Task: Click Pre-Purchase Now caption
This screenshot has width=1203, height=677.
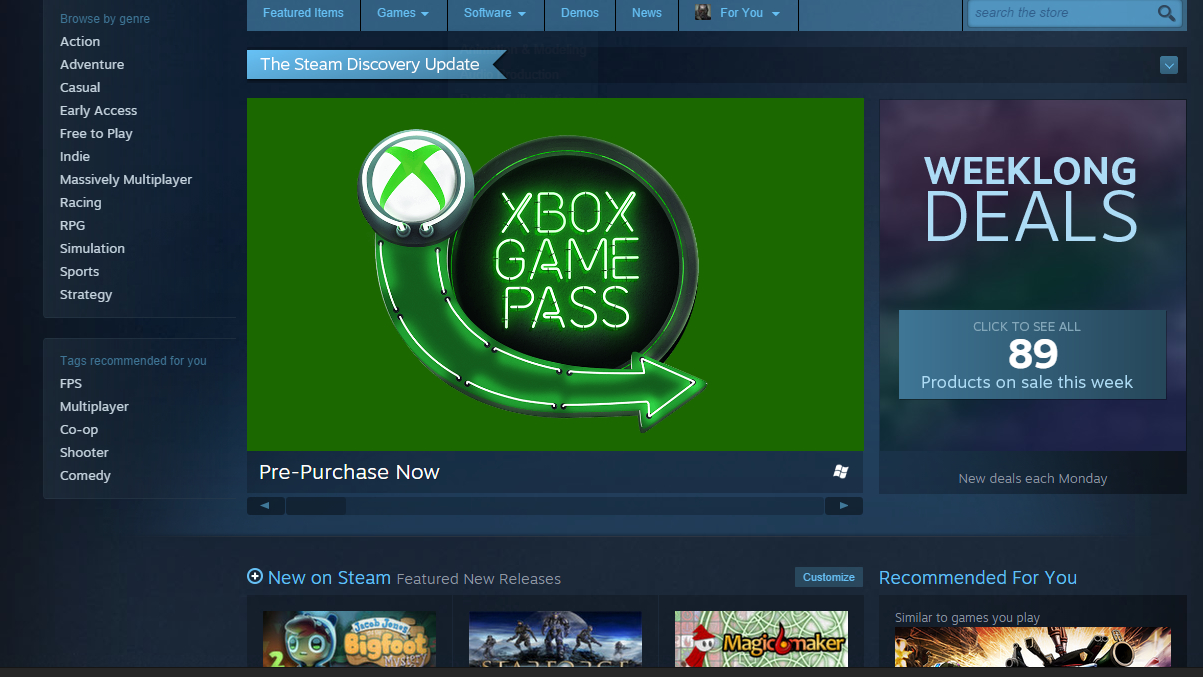Action: click(349, 472)
